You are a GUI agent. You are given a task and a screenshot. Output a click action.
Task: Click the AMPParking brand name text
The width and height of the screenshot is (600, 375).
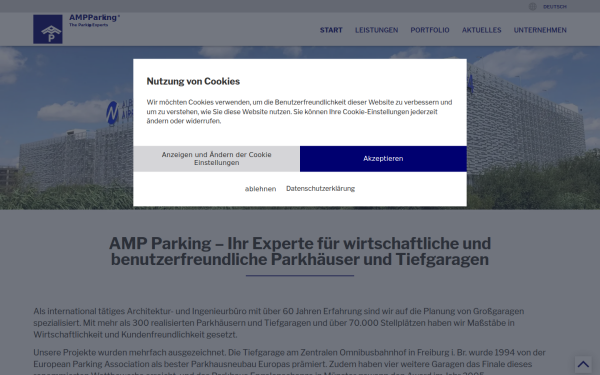[x=95, y=18]
